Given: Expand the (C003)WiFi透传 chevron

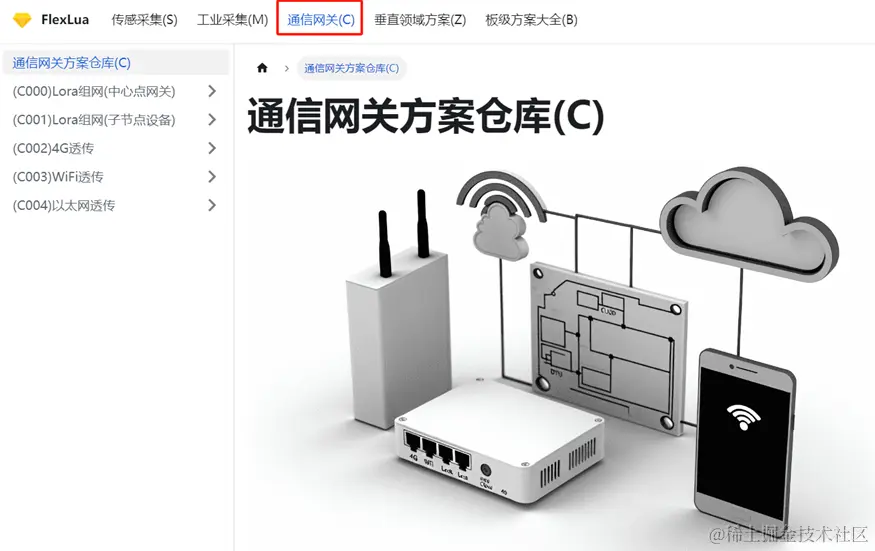Looking at the screenshot, I should pyautogui.click(x=212, y=177).
